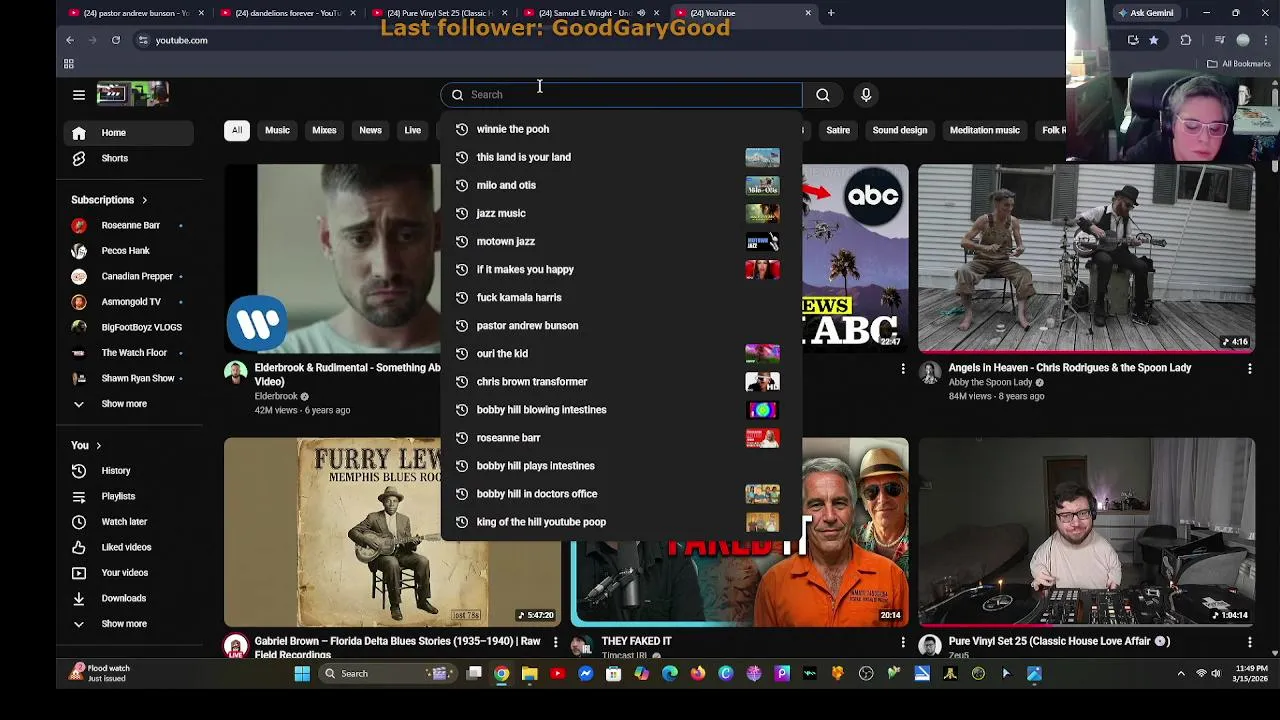Viewport: 1280px width, 720px height.
Task: Choose 'chris brown transformer' suggestion
Action: [621, 382]
